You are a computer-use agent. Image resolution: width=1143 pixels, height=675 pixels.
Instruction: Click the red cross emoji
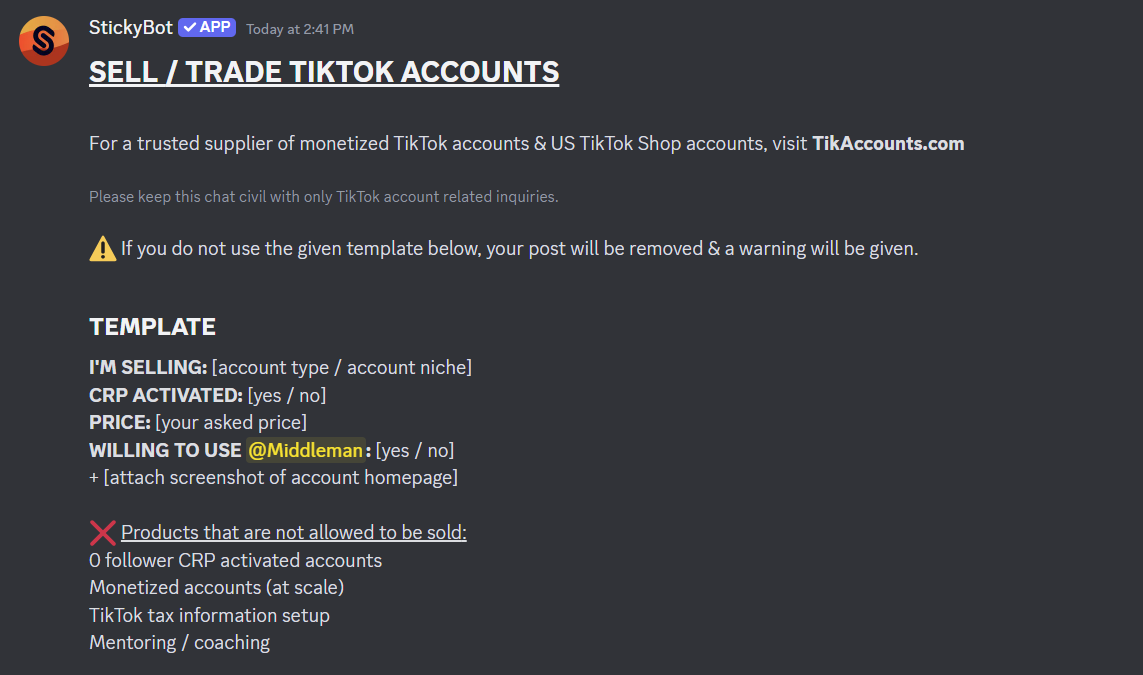(x=102, y=532)
